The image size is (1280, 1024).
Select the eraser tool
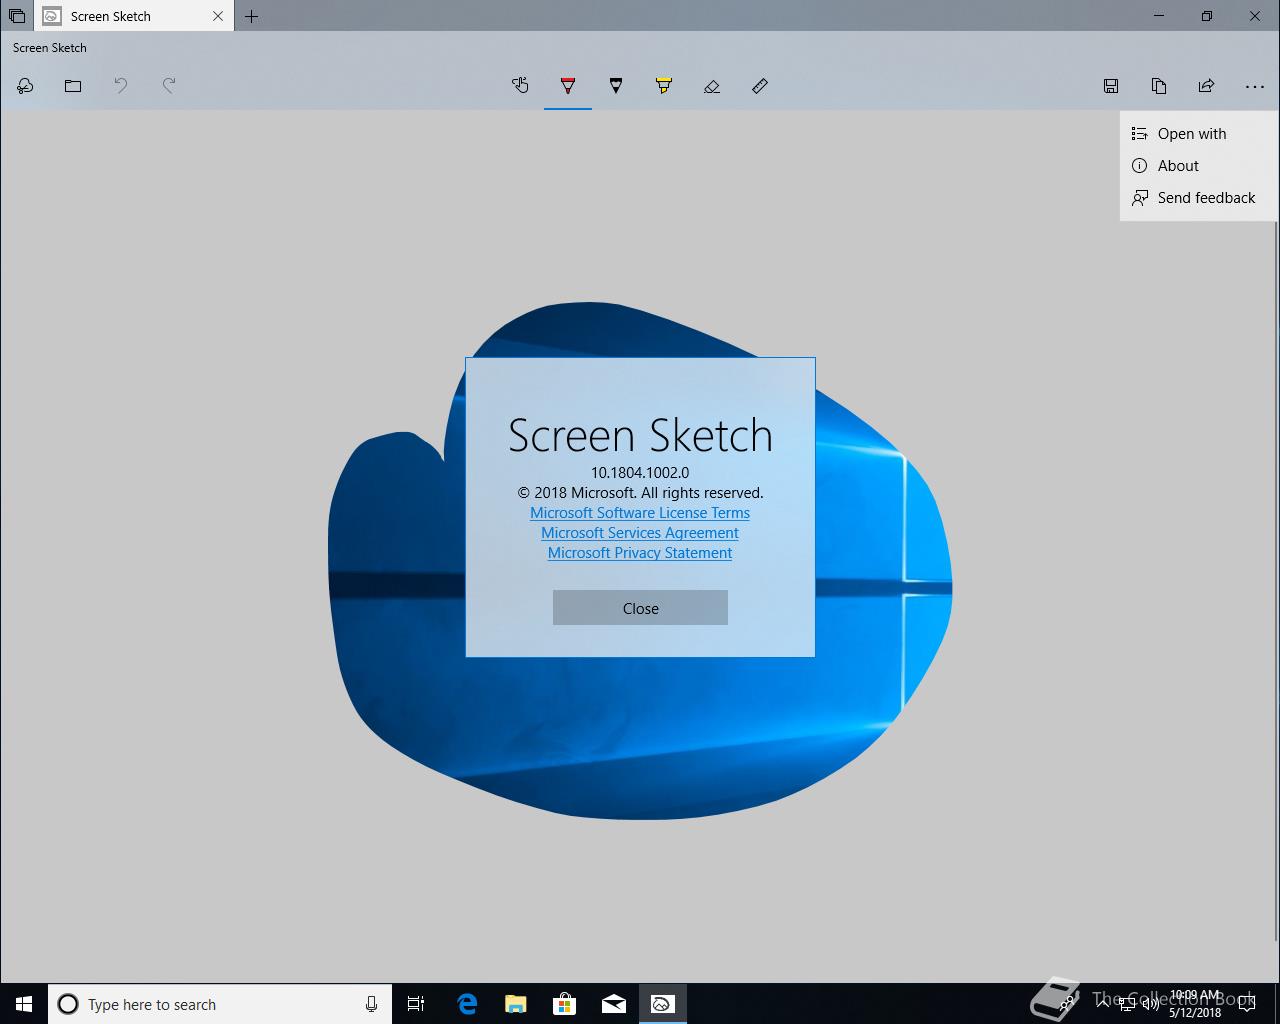(x=712, y=86)
